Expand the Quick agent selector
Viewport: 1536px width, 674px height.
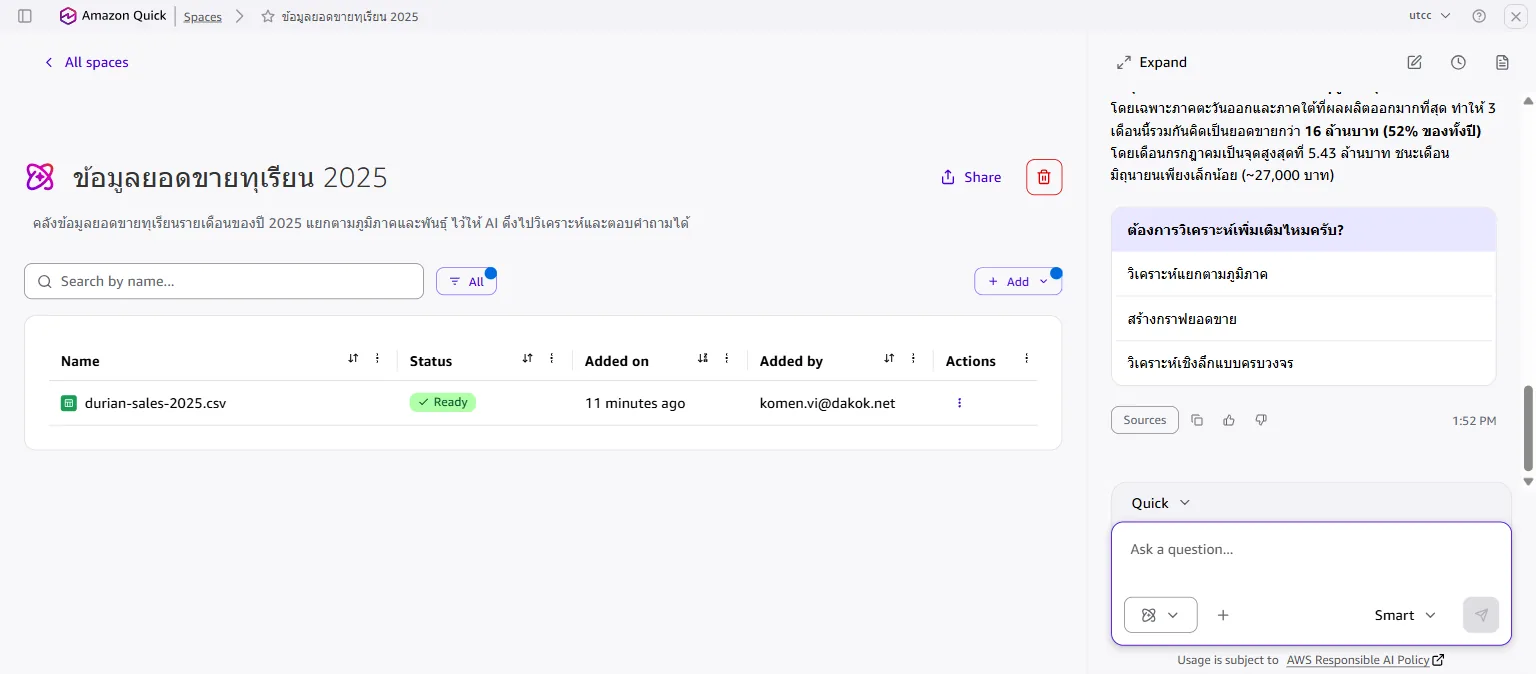(1161, 503)
